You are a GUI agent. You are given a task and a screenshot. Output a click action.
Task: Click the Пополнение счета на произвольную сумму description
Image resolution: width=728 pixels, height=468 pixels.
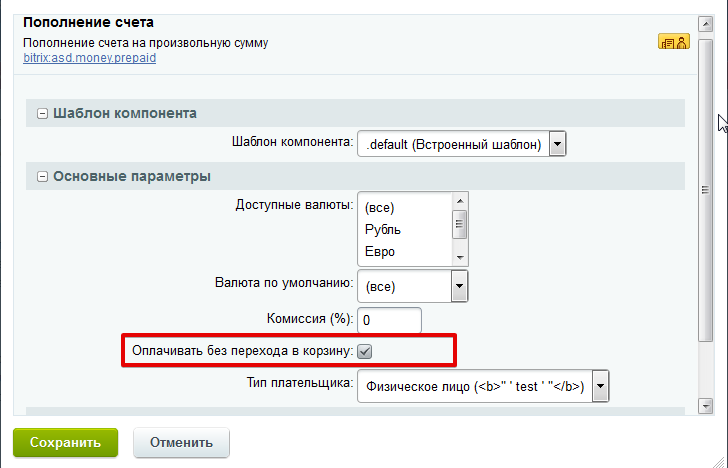[x=146, y=43]
